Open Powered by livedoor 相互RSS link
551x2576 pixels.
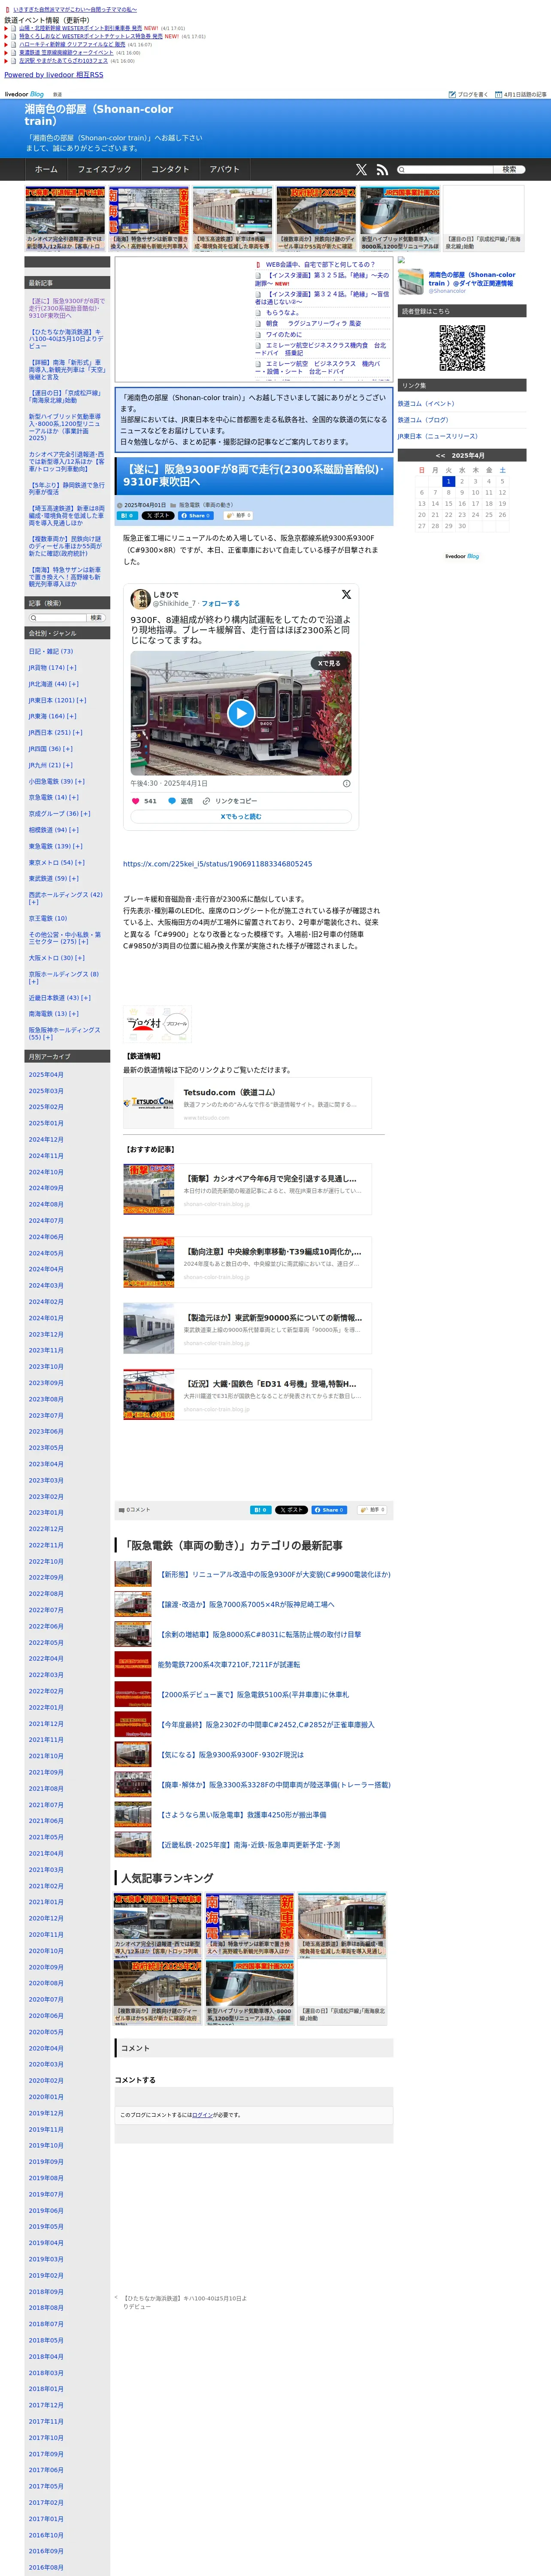point(53,75)
